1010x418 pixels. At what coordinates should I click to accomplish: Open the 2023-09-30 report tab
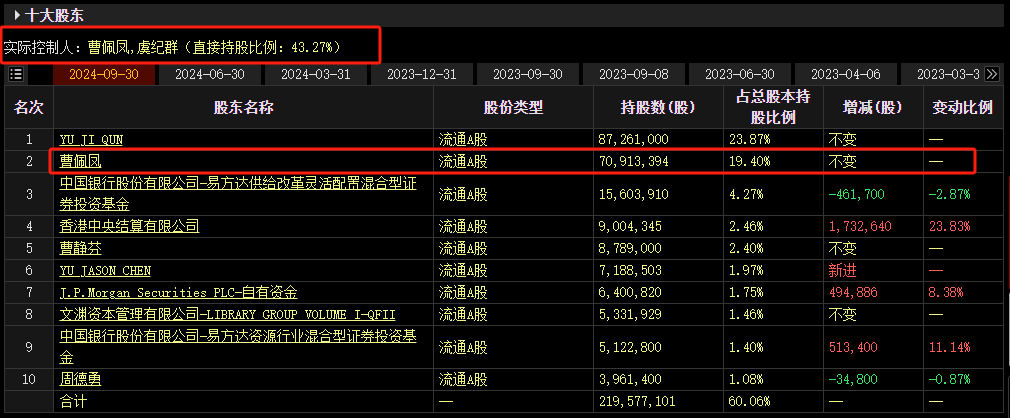(x=528, y=74)
